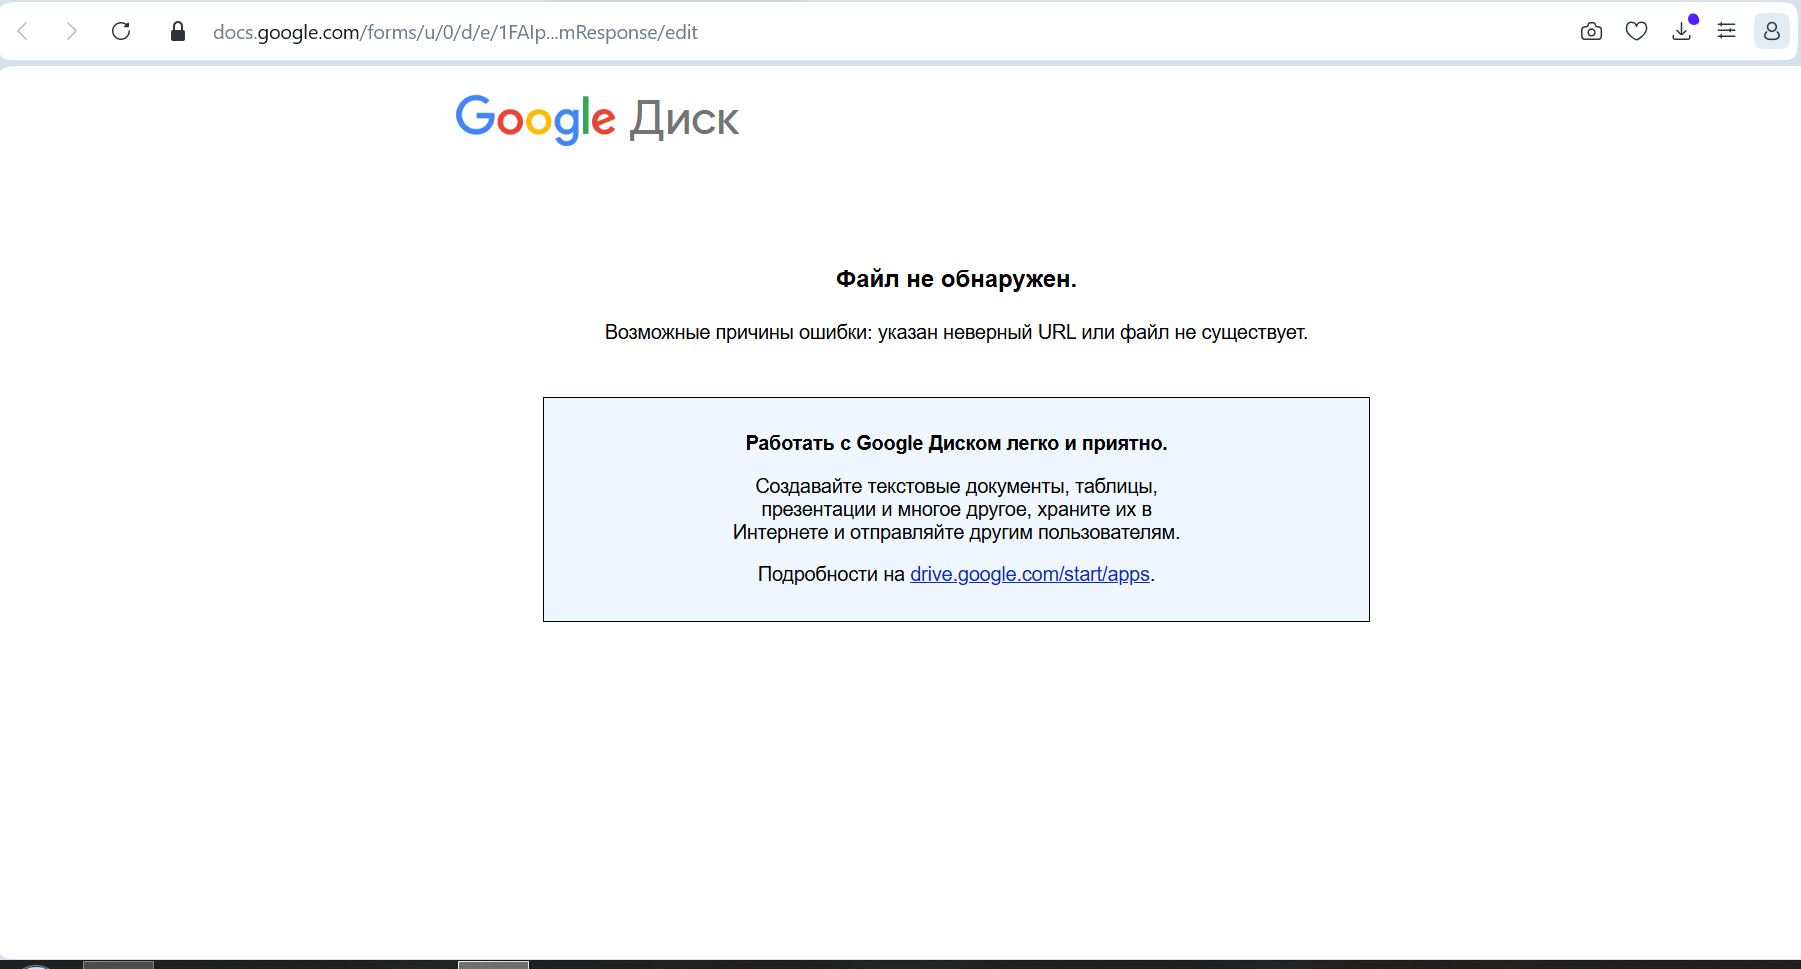Show site security info via lock icon
The width and height of the screenshot is (1801, 969).
(178, 32)
